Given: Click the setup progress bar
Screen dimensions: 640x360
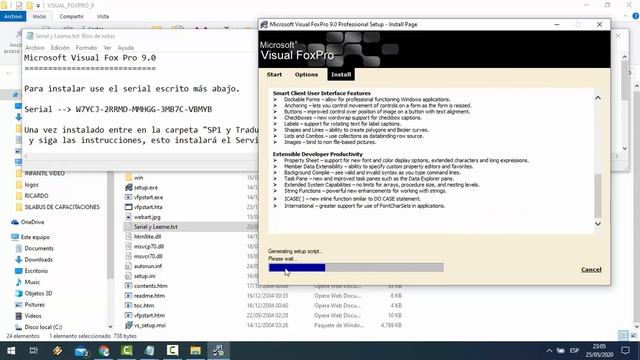Looking at the screenshot, I should coord(356,268).
